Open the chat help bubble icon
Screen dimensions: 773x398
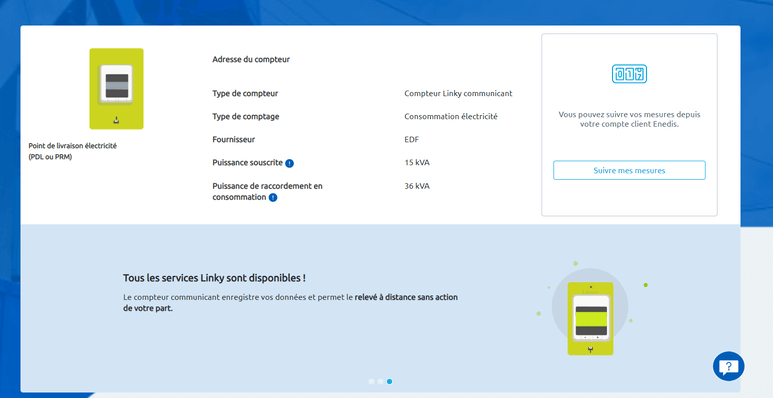(728, 366)
